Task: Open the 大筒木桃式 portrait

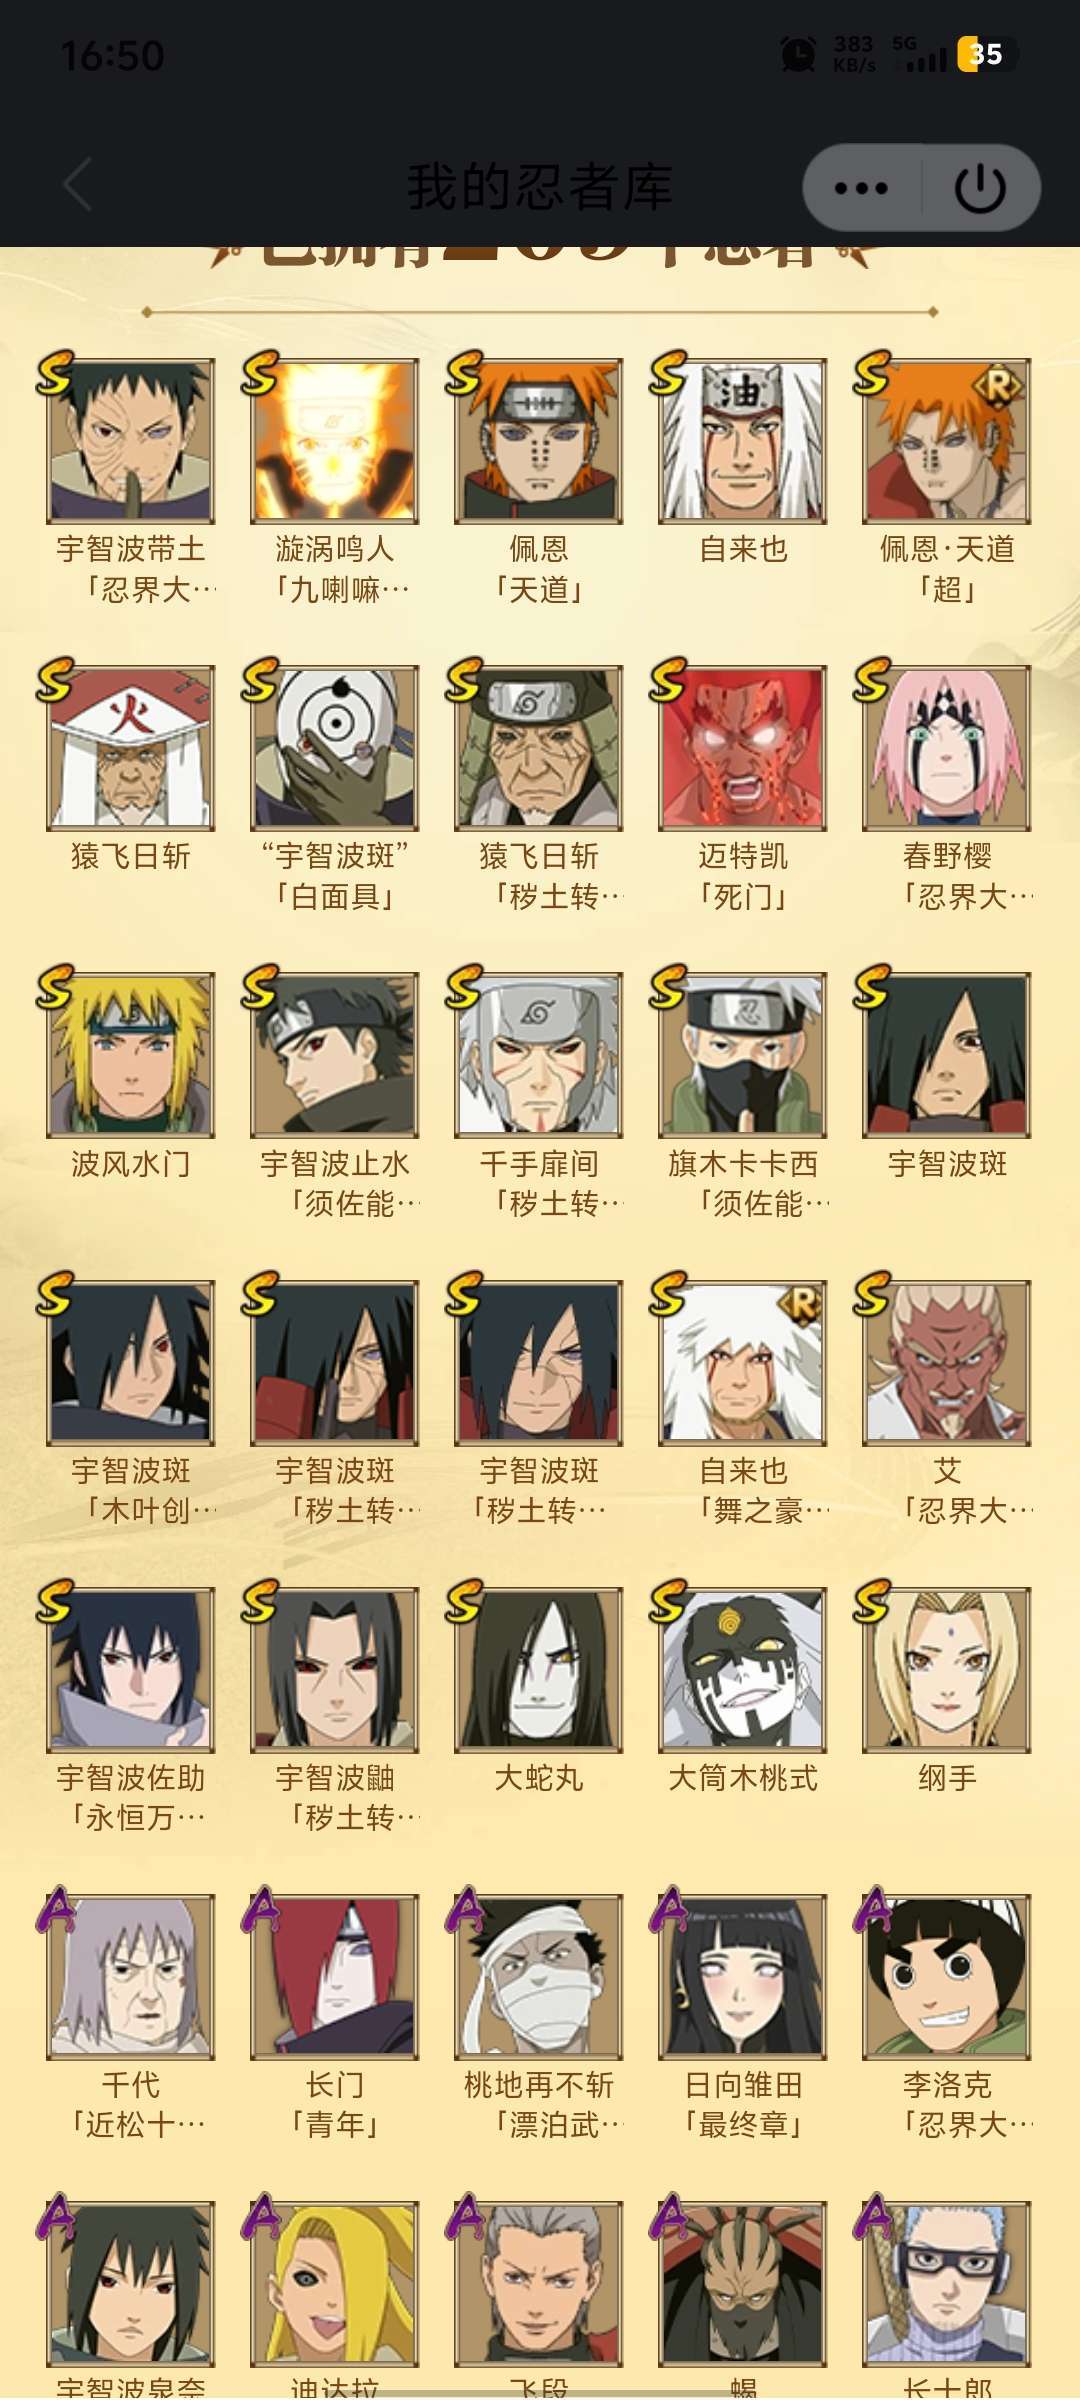Action: [742, 1670]
